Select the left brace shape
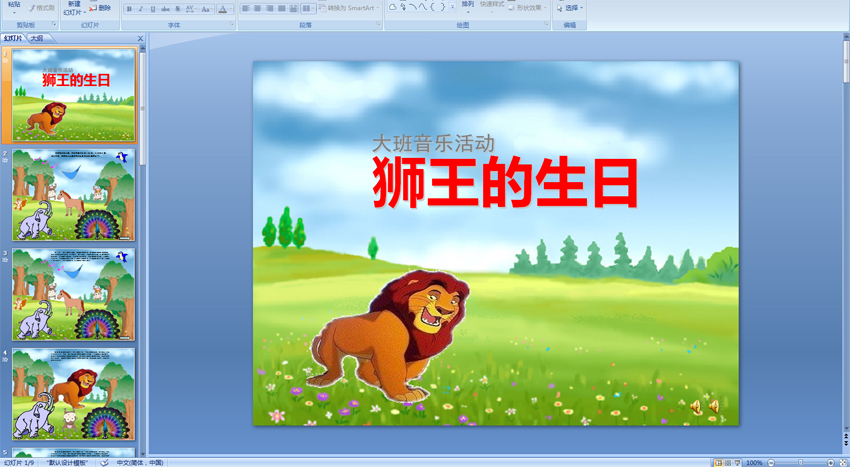The width and height of the screenshot is (850, 467). (x=432, y=7)
